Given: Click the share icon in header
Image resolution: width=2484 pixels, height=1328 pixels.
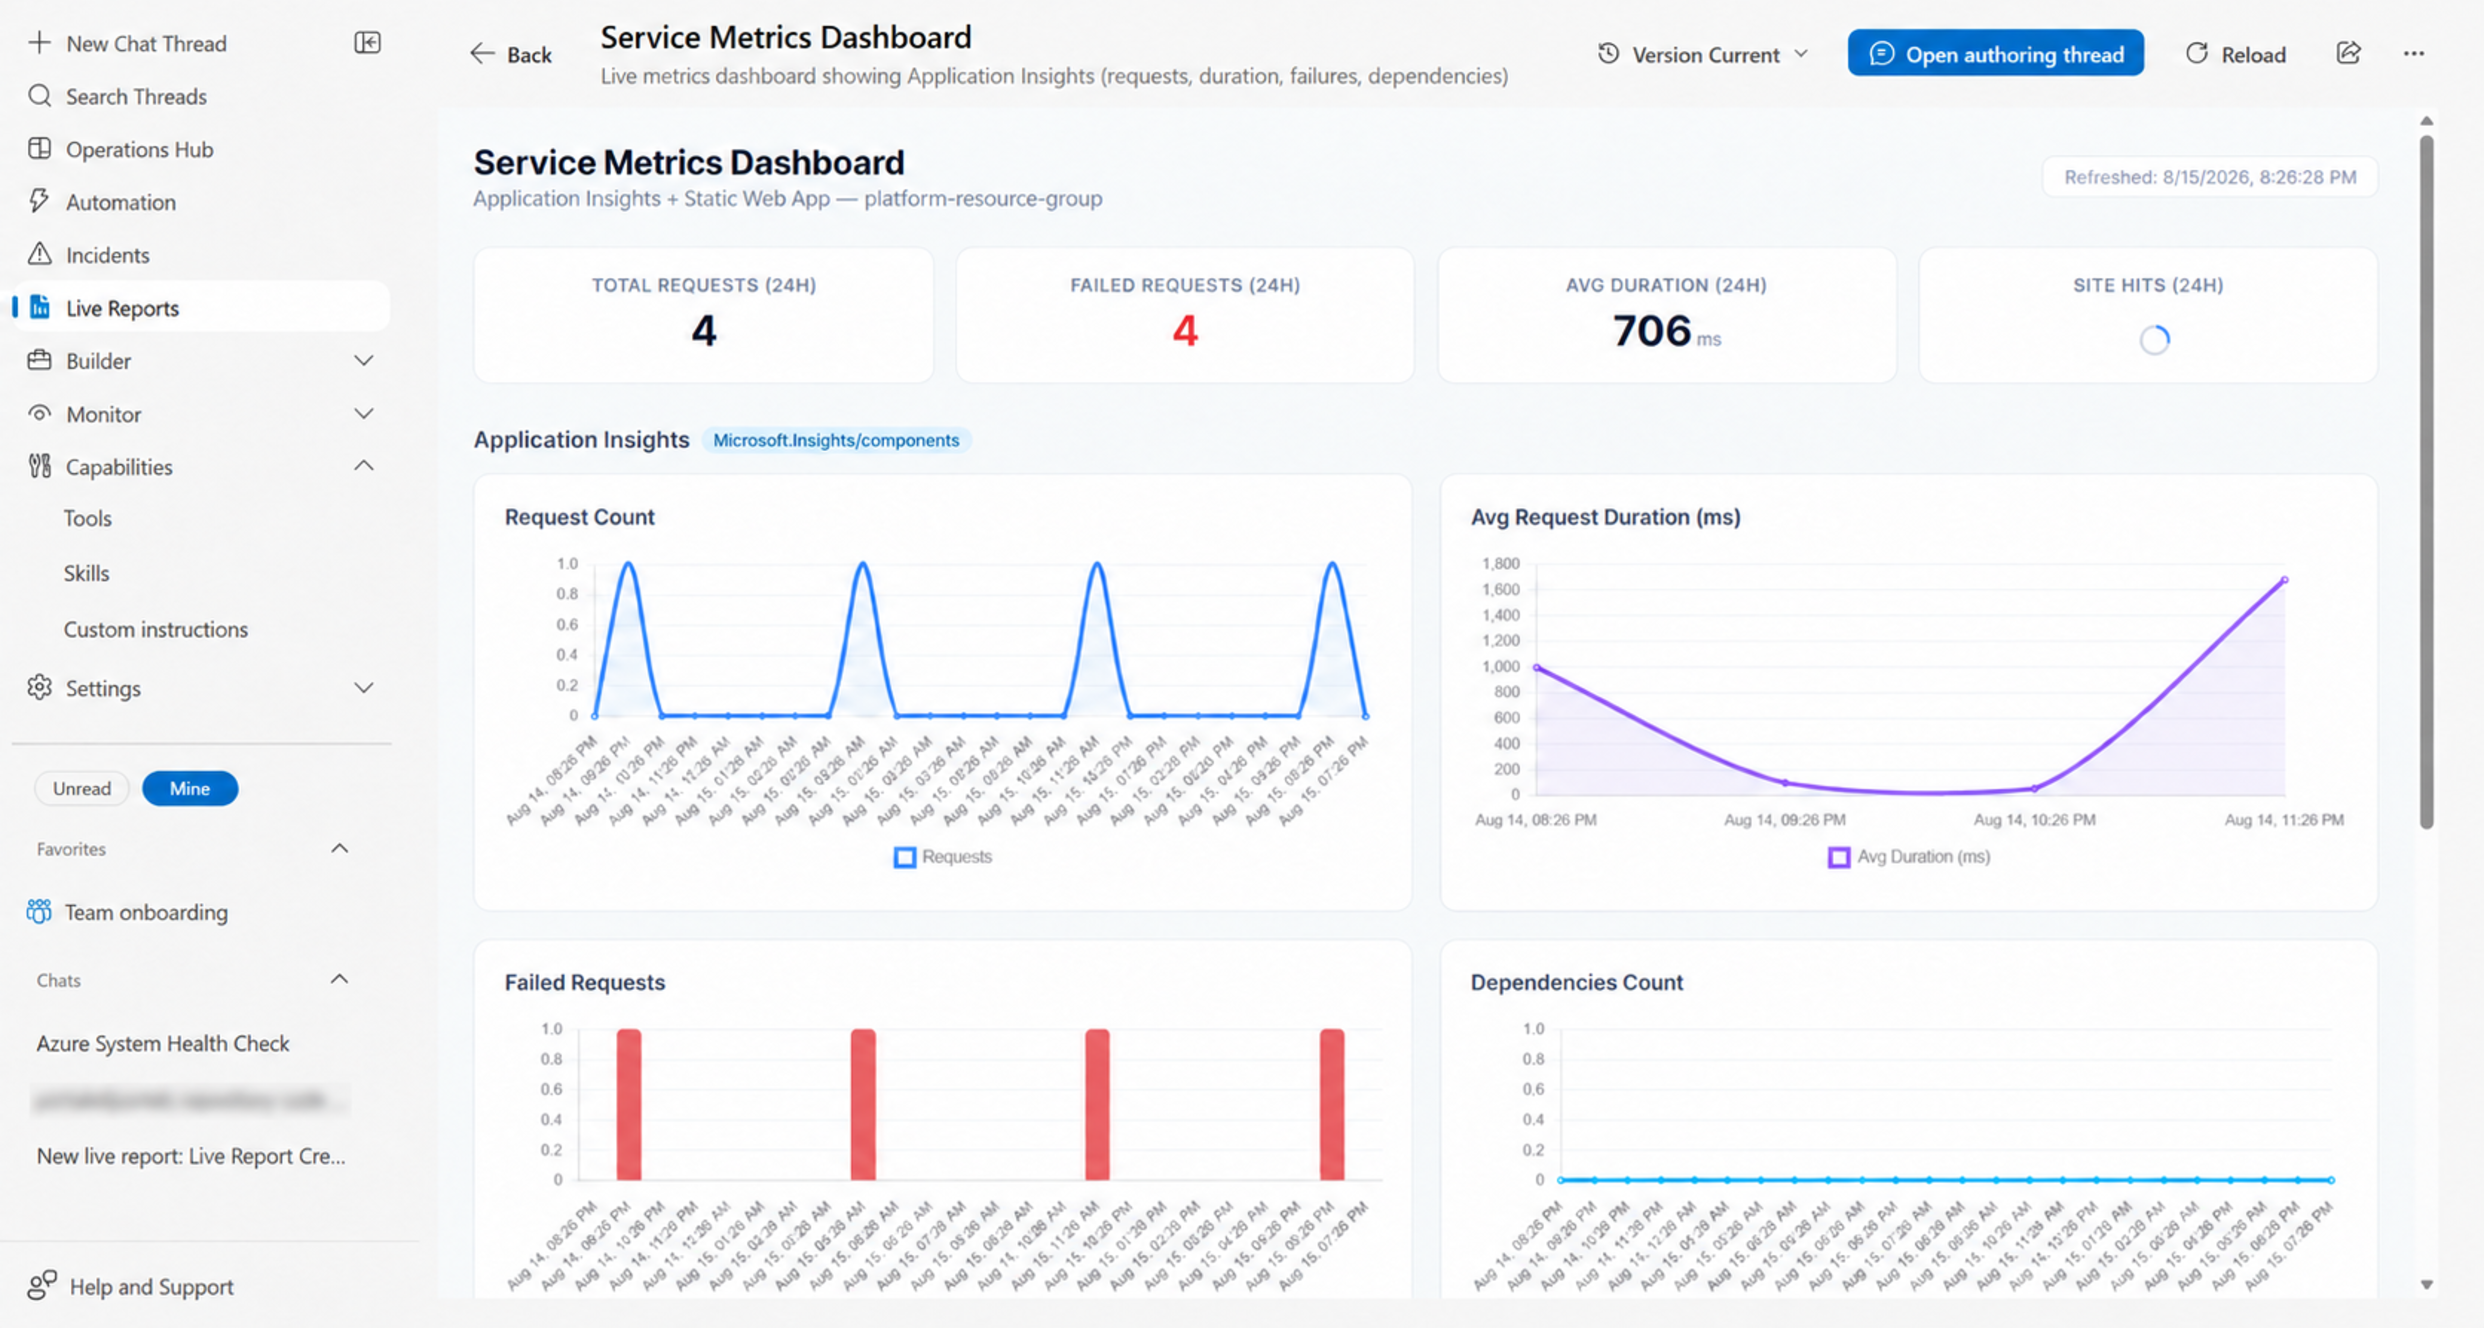Looking at the screenshot, I should point(2349,54).
